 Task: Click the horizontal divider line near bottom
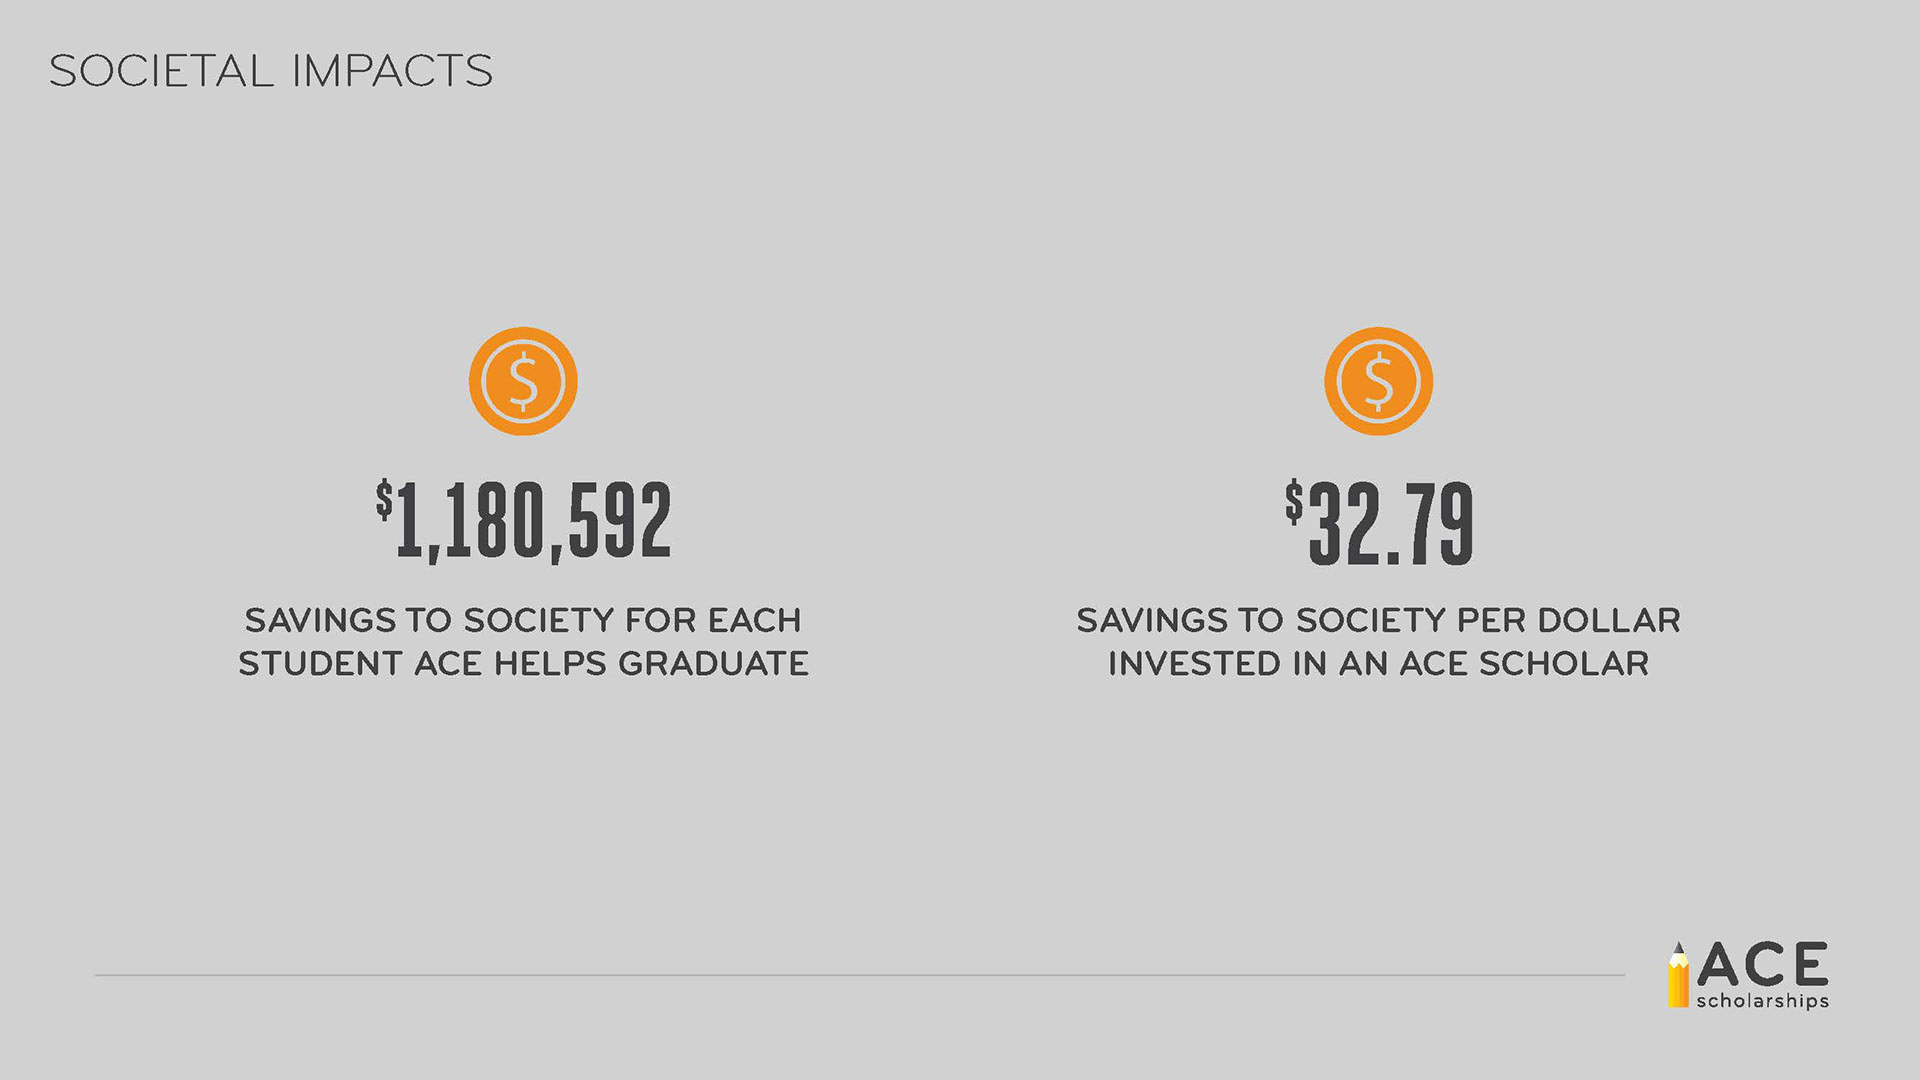coord(860,975)
